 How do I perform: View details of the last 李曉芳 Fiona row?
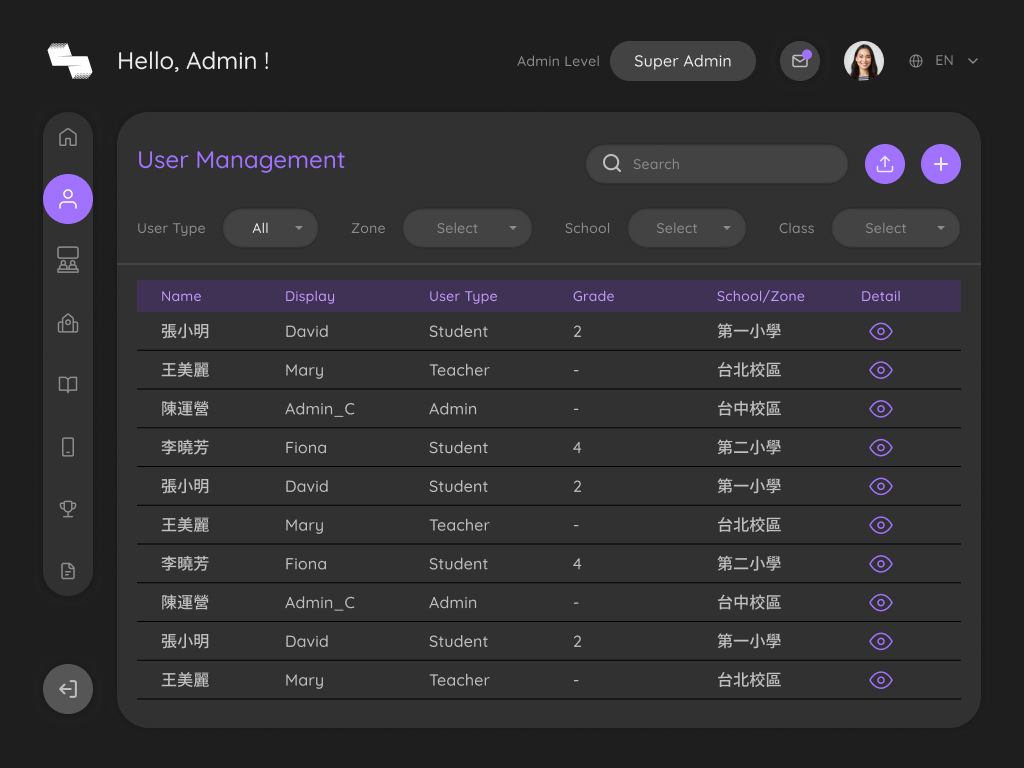(880, 564)
